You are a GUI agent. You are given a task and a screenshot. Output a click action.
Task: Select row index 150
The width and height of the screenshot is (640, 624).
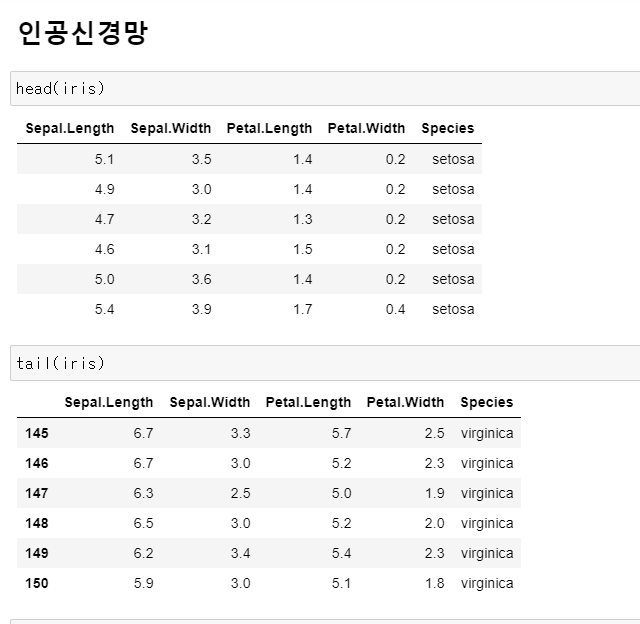[x=37, y=583]
